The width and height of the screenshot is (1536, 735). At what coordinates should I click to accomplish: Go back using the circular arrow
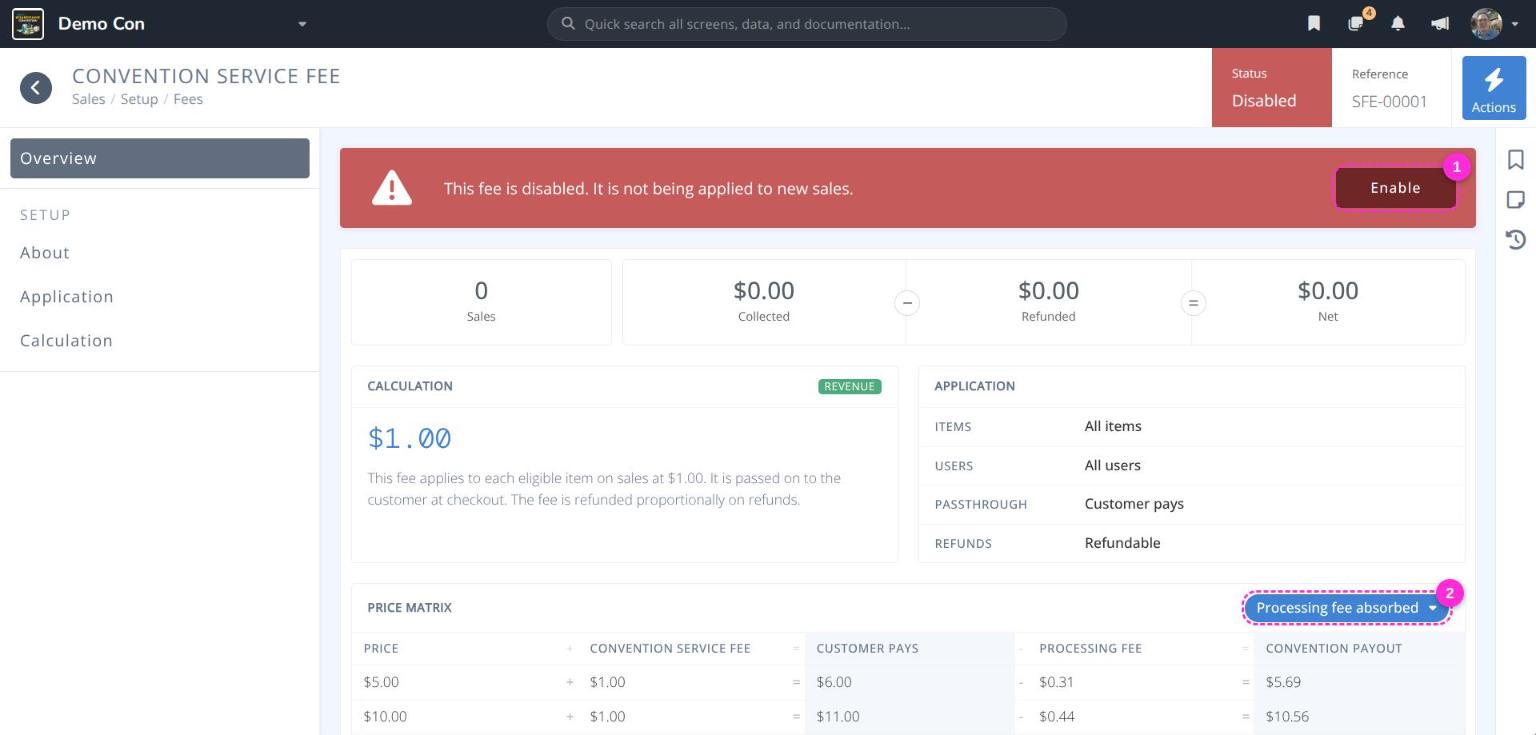(36, 87)
